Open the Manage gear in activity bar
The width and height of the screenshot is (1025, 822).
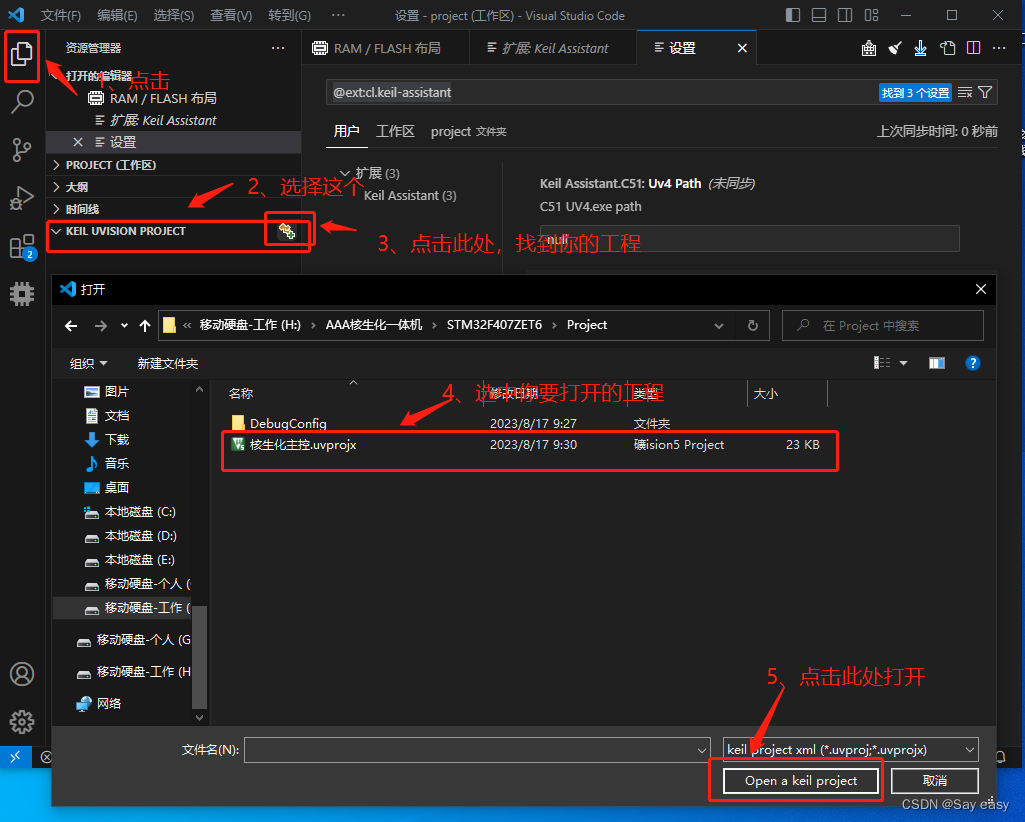(x=22, y=722)
